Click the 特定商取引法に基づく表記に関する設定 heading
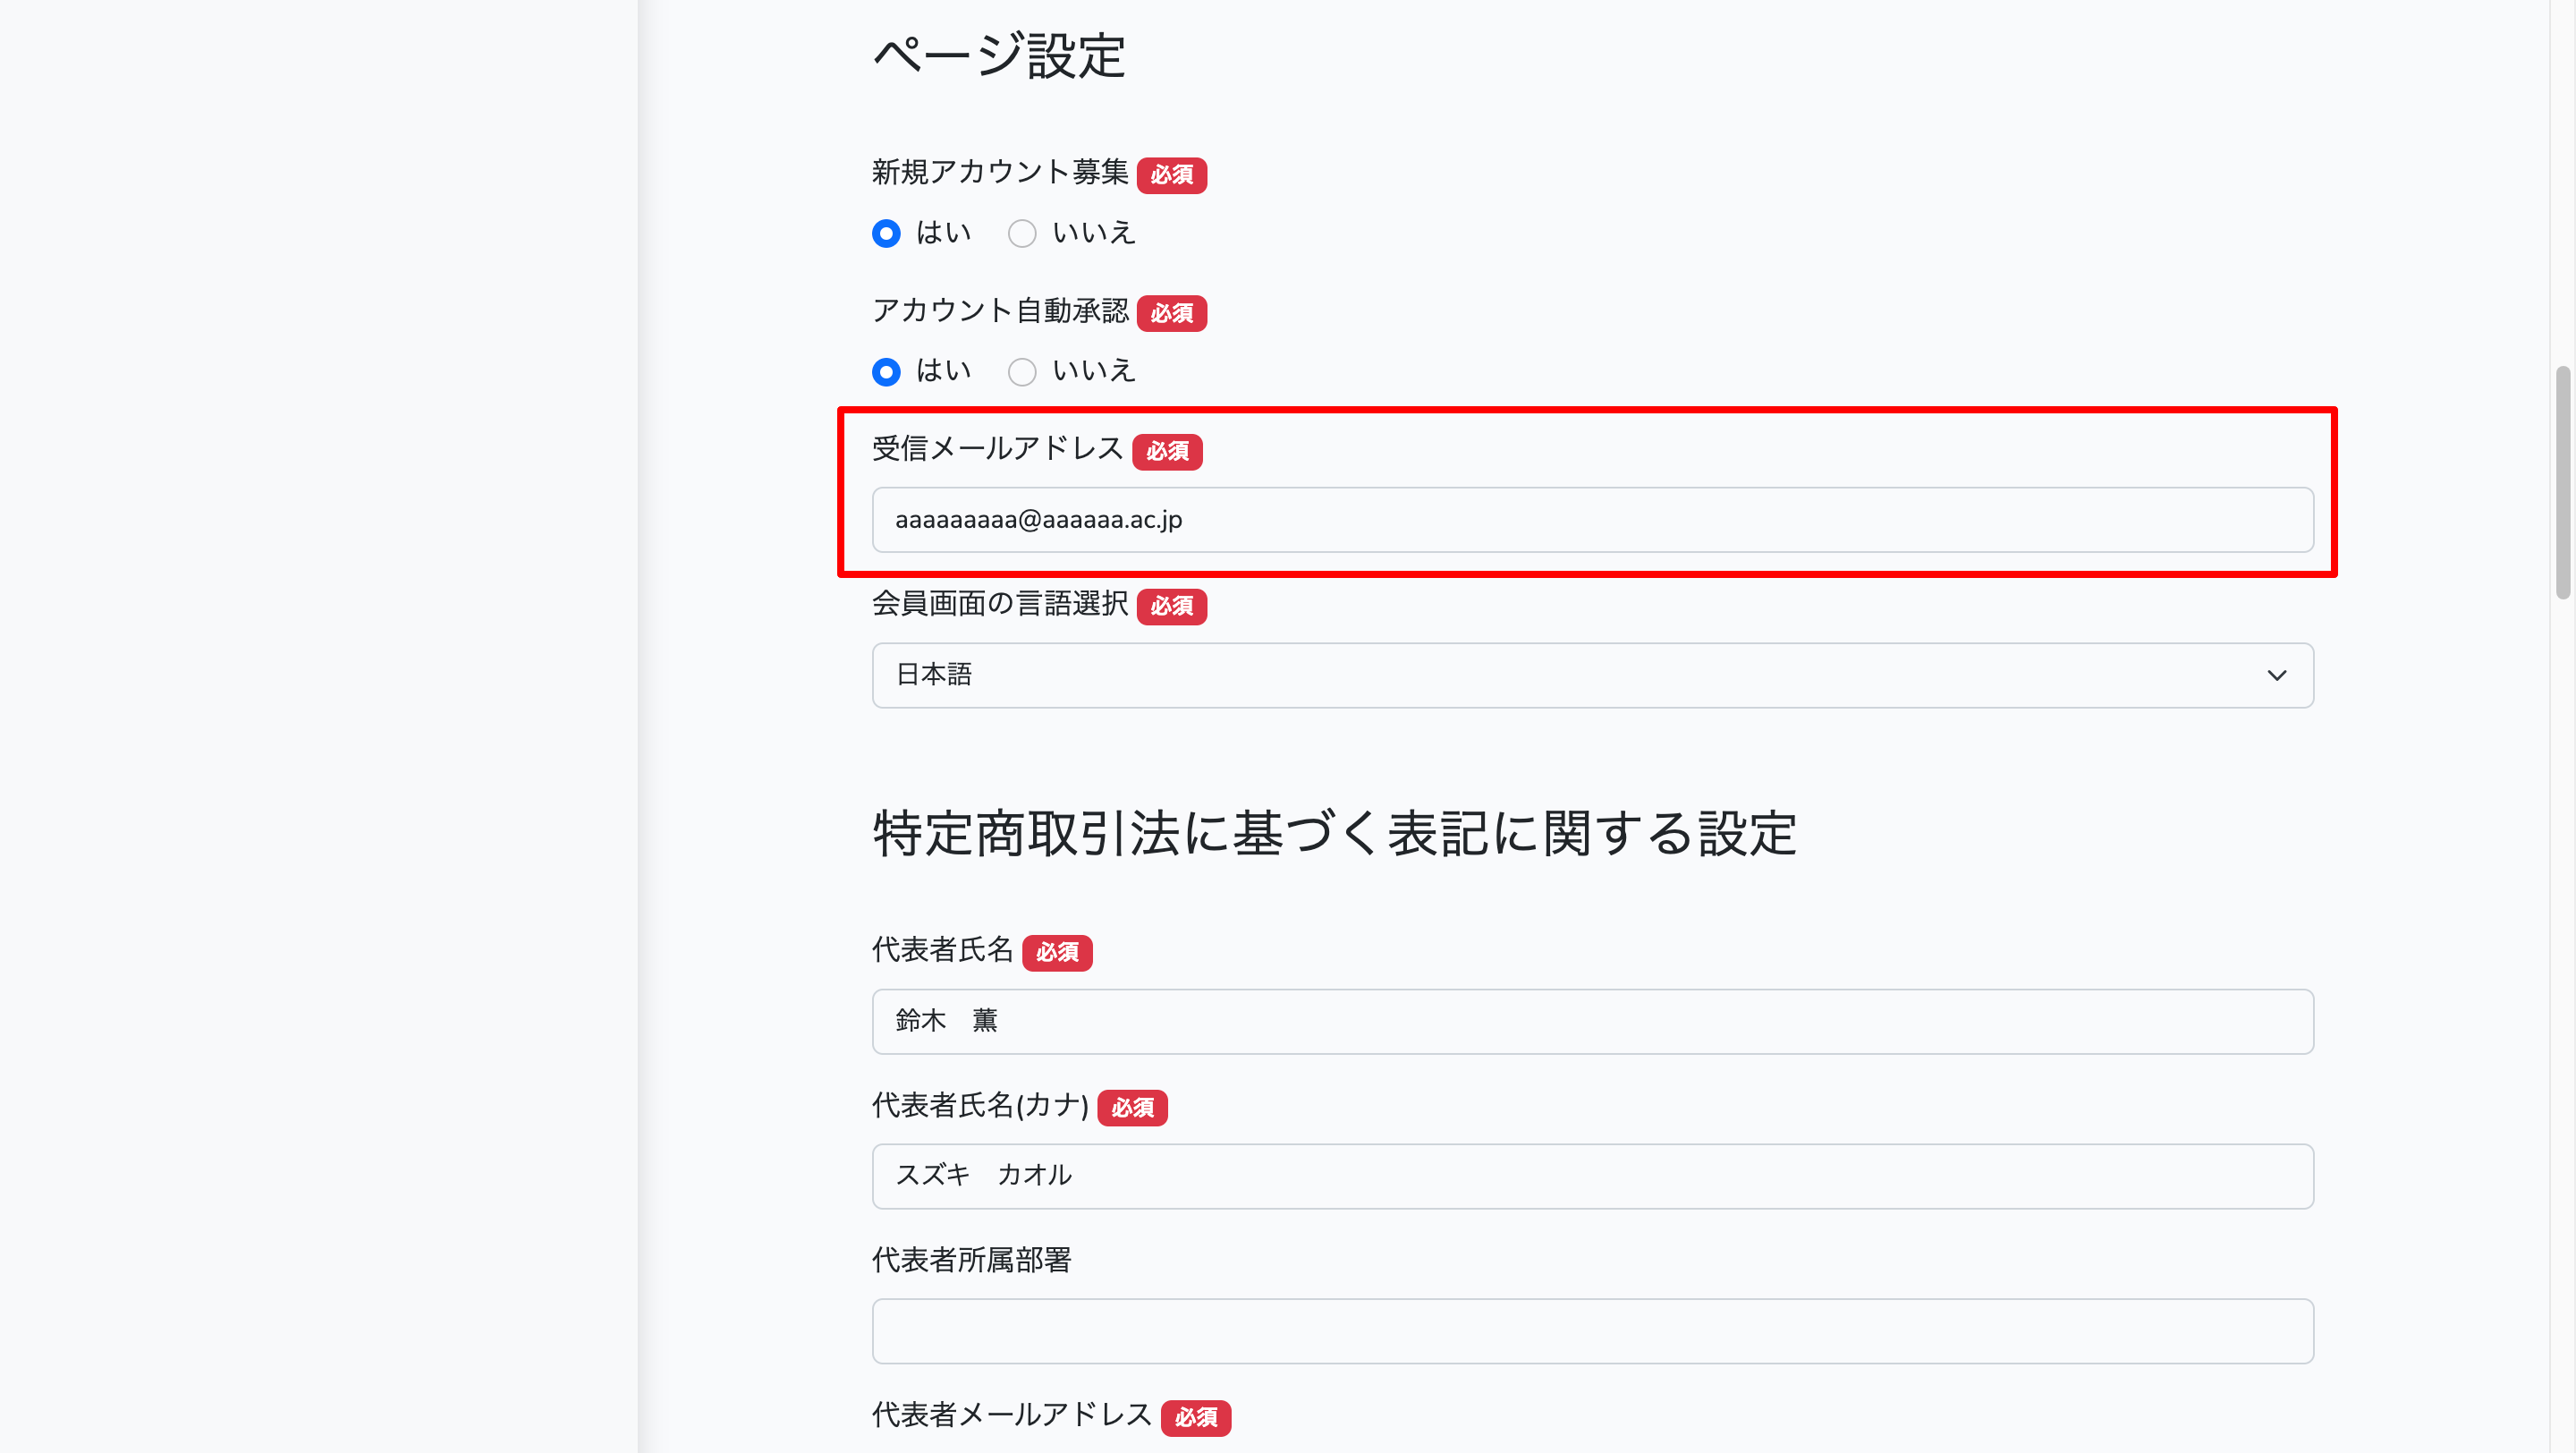Image resolution: width=2576 pixels, height=1453 pixels. tap(1334, 834)
